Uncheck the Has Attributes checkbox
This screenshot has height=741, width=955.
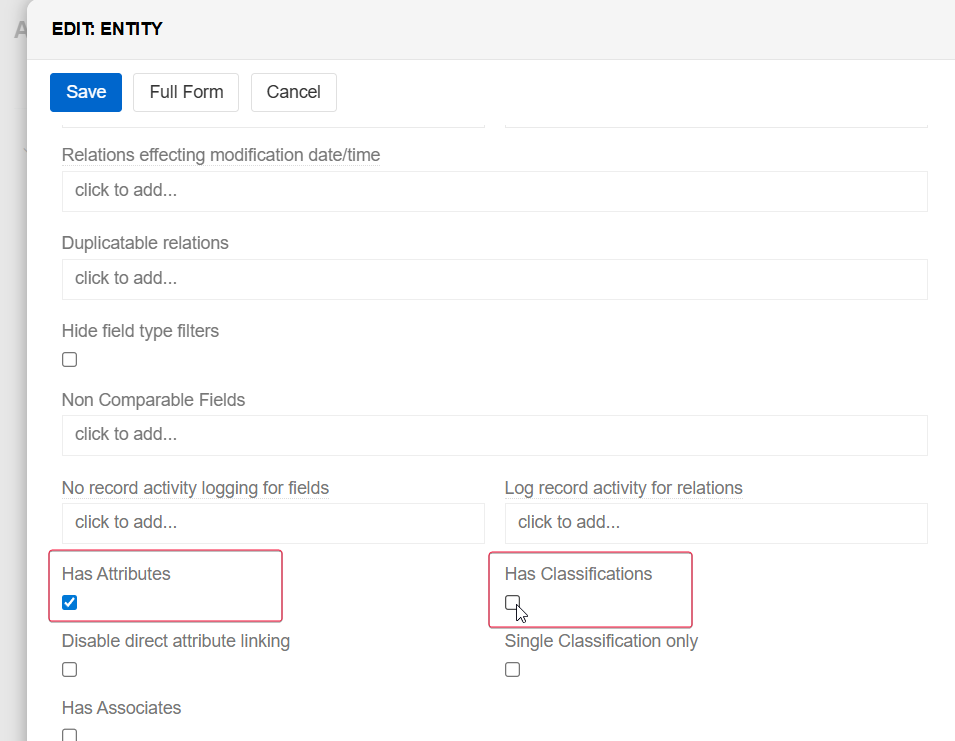pyautogui.click(x=69, y=602)
